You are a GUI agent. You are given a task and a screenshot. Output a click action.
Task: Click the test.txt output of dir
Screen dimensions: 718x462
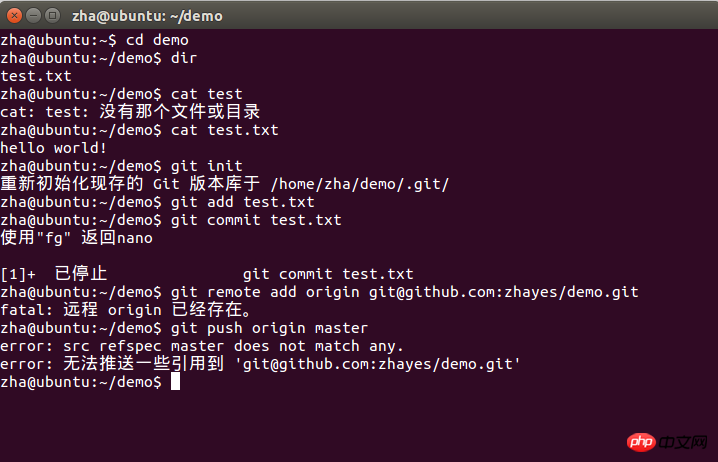click(x=36, y=76)
